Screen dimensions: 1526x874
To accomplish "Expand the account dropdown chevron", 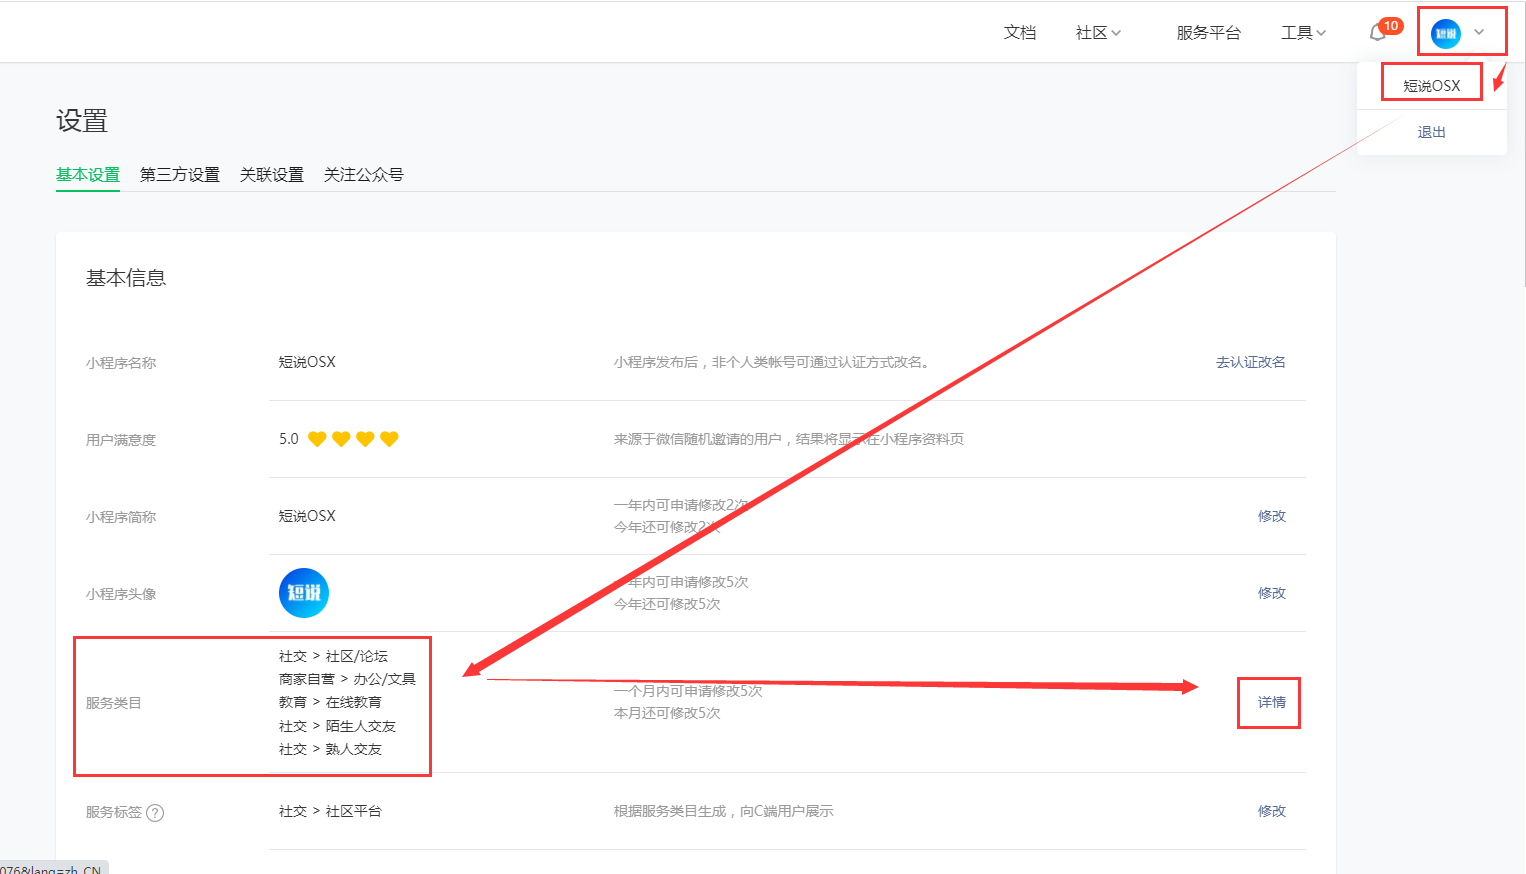I will (x=1479, y=33).
